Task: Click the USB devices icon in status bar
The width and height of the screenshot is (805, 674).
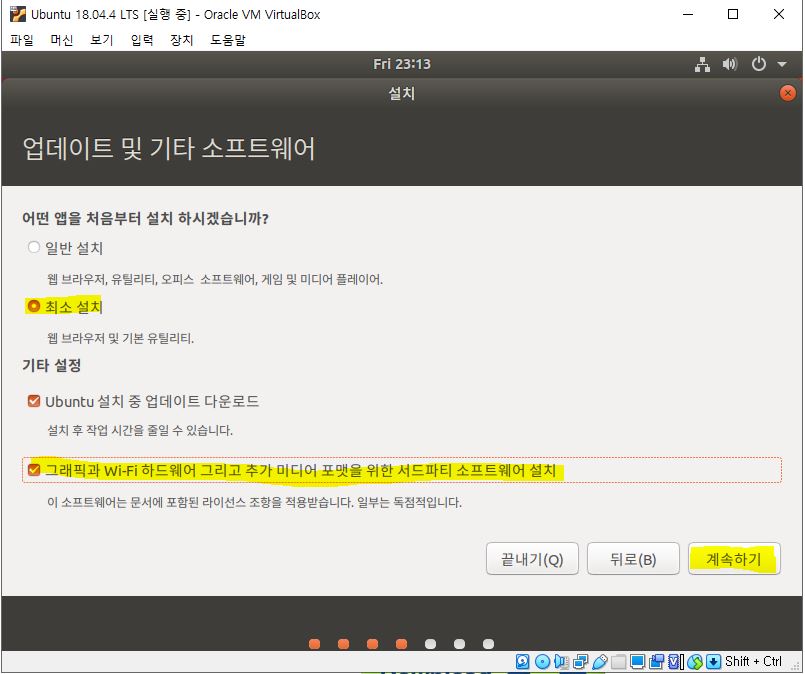Action: (x=600, y=662)
